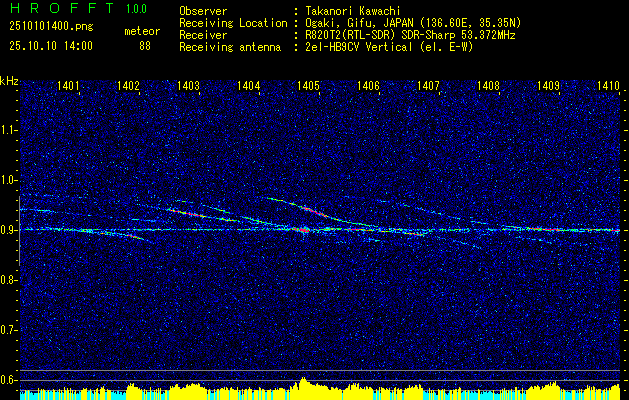Screen dimensions: 629x400
Task: Click the 1408 time marker
Action: pyautogui.click(x=489, y=85)
